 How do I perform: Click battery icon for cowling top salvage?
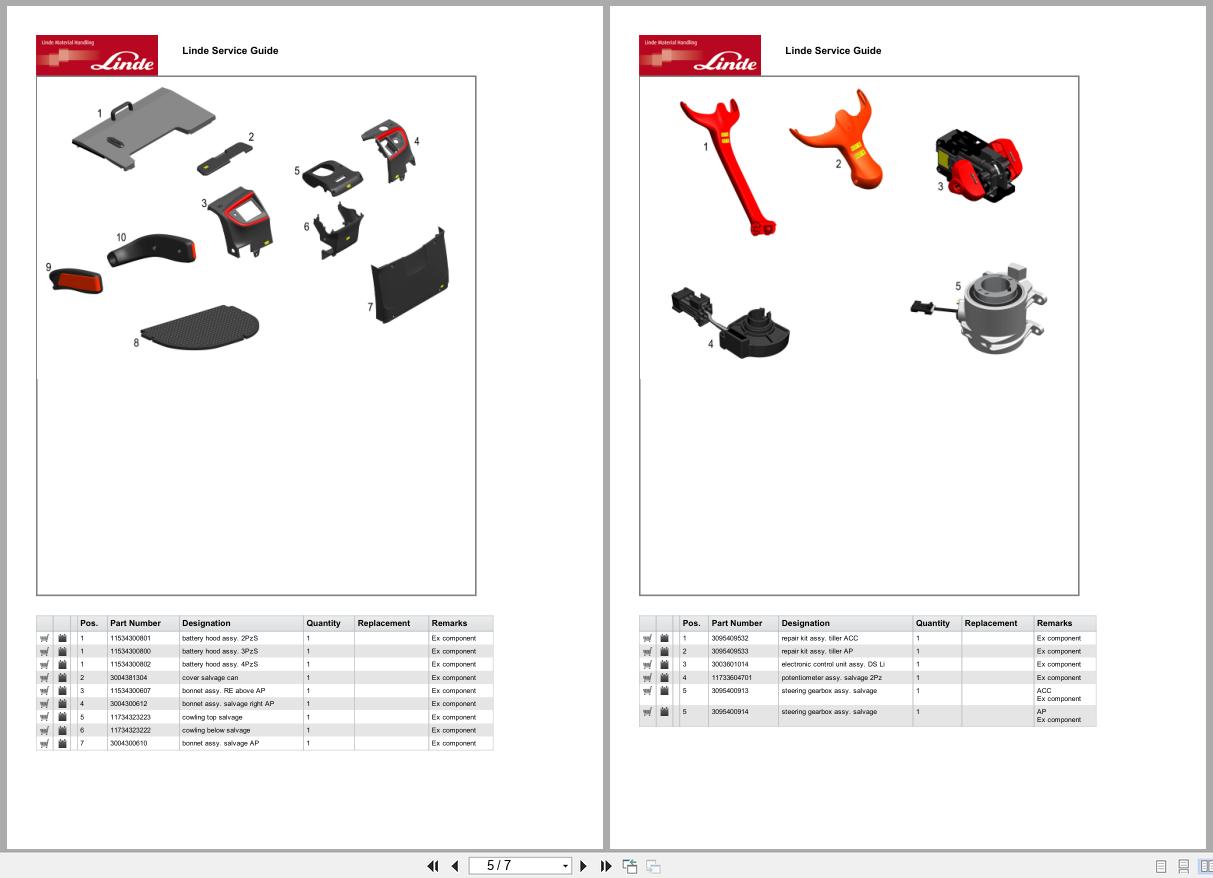pyautogui.click(x=62, y=717)
